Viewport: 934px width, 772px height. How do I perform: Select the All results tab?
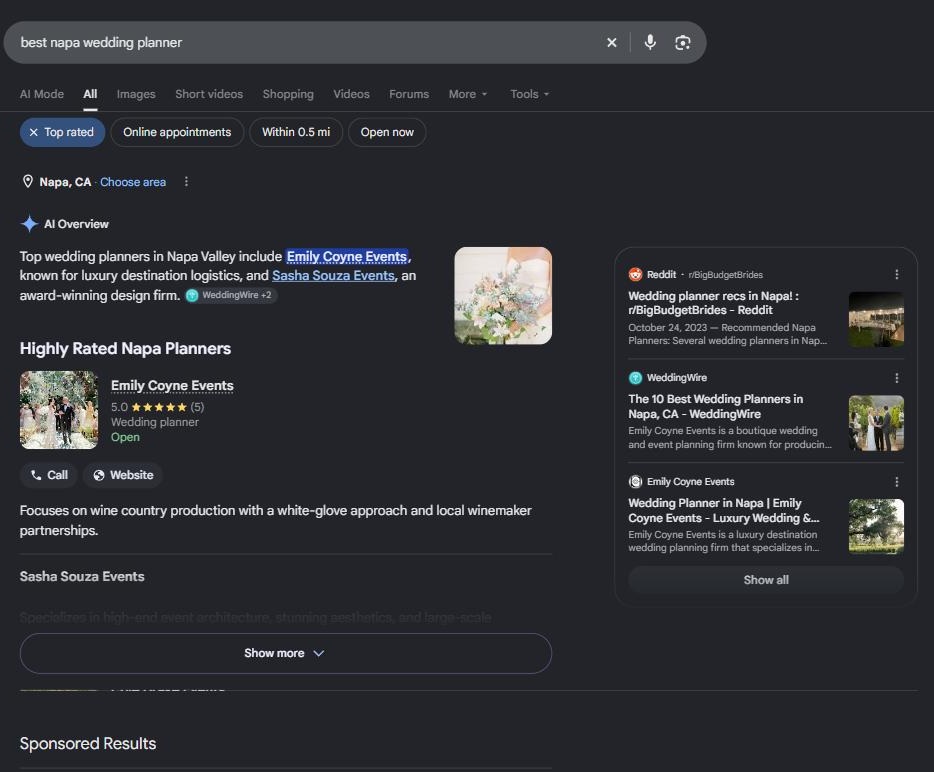[90, 94]
